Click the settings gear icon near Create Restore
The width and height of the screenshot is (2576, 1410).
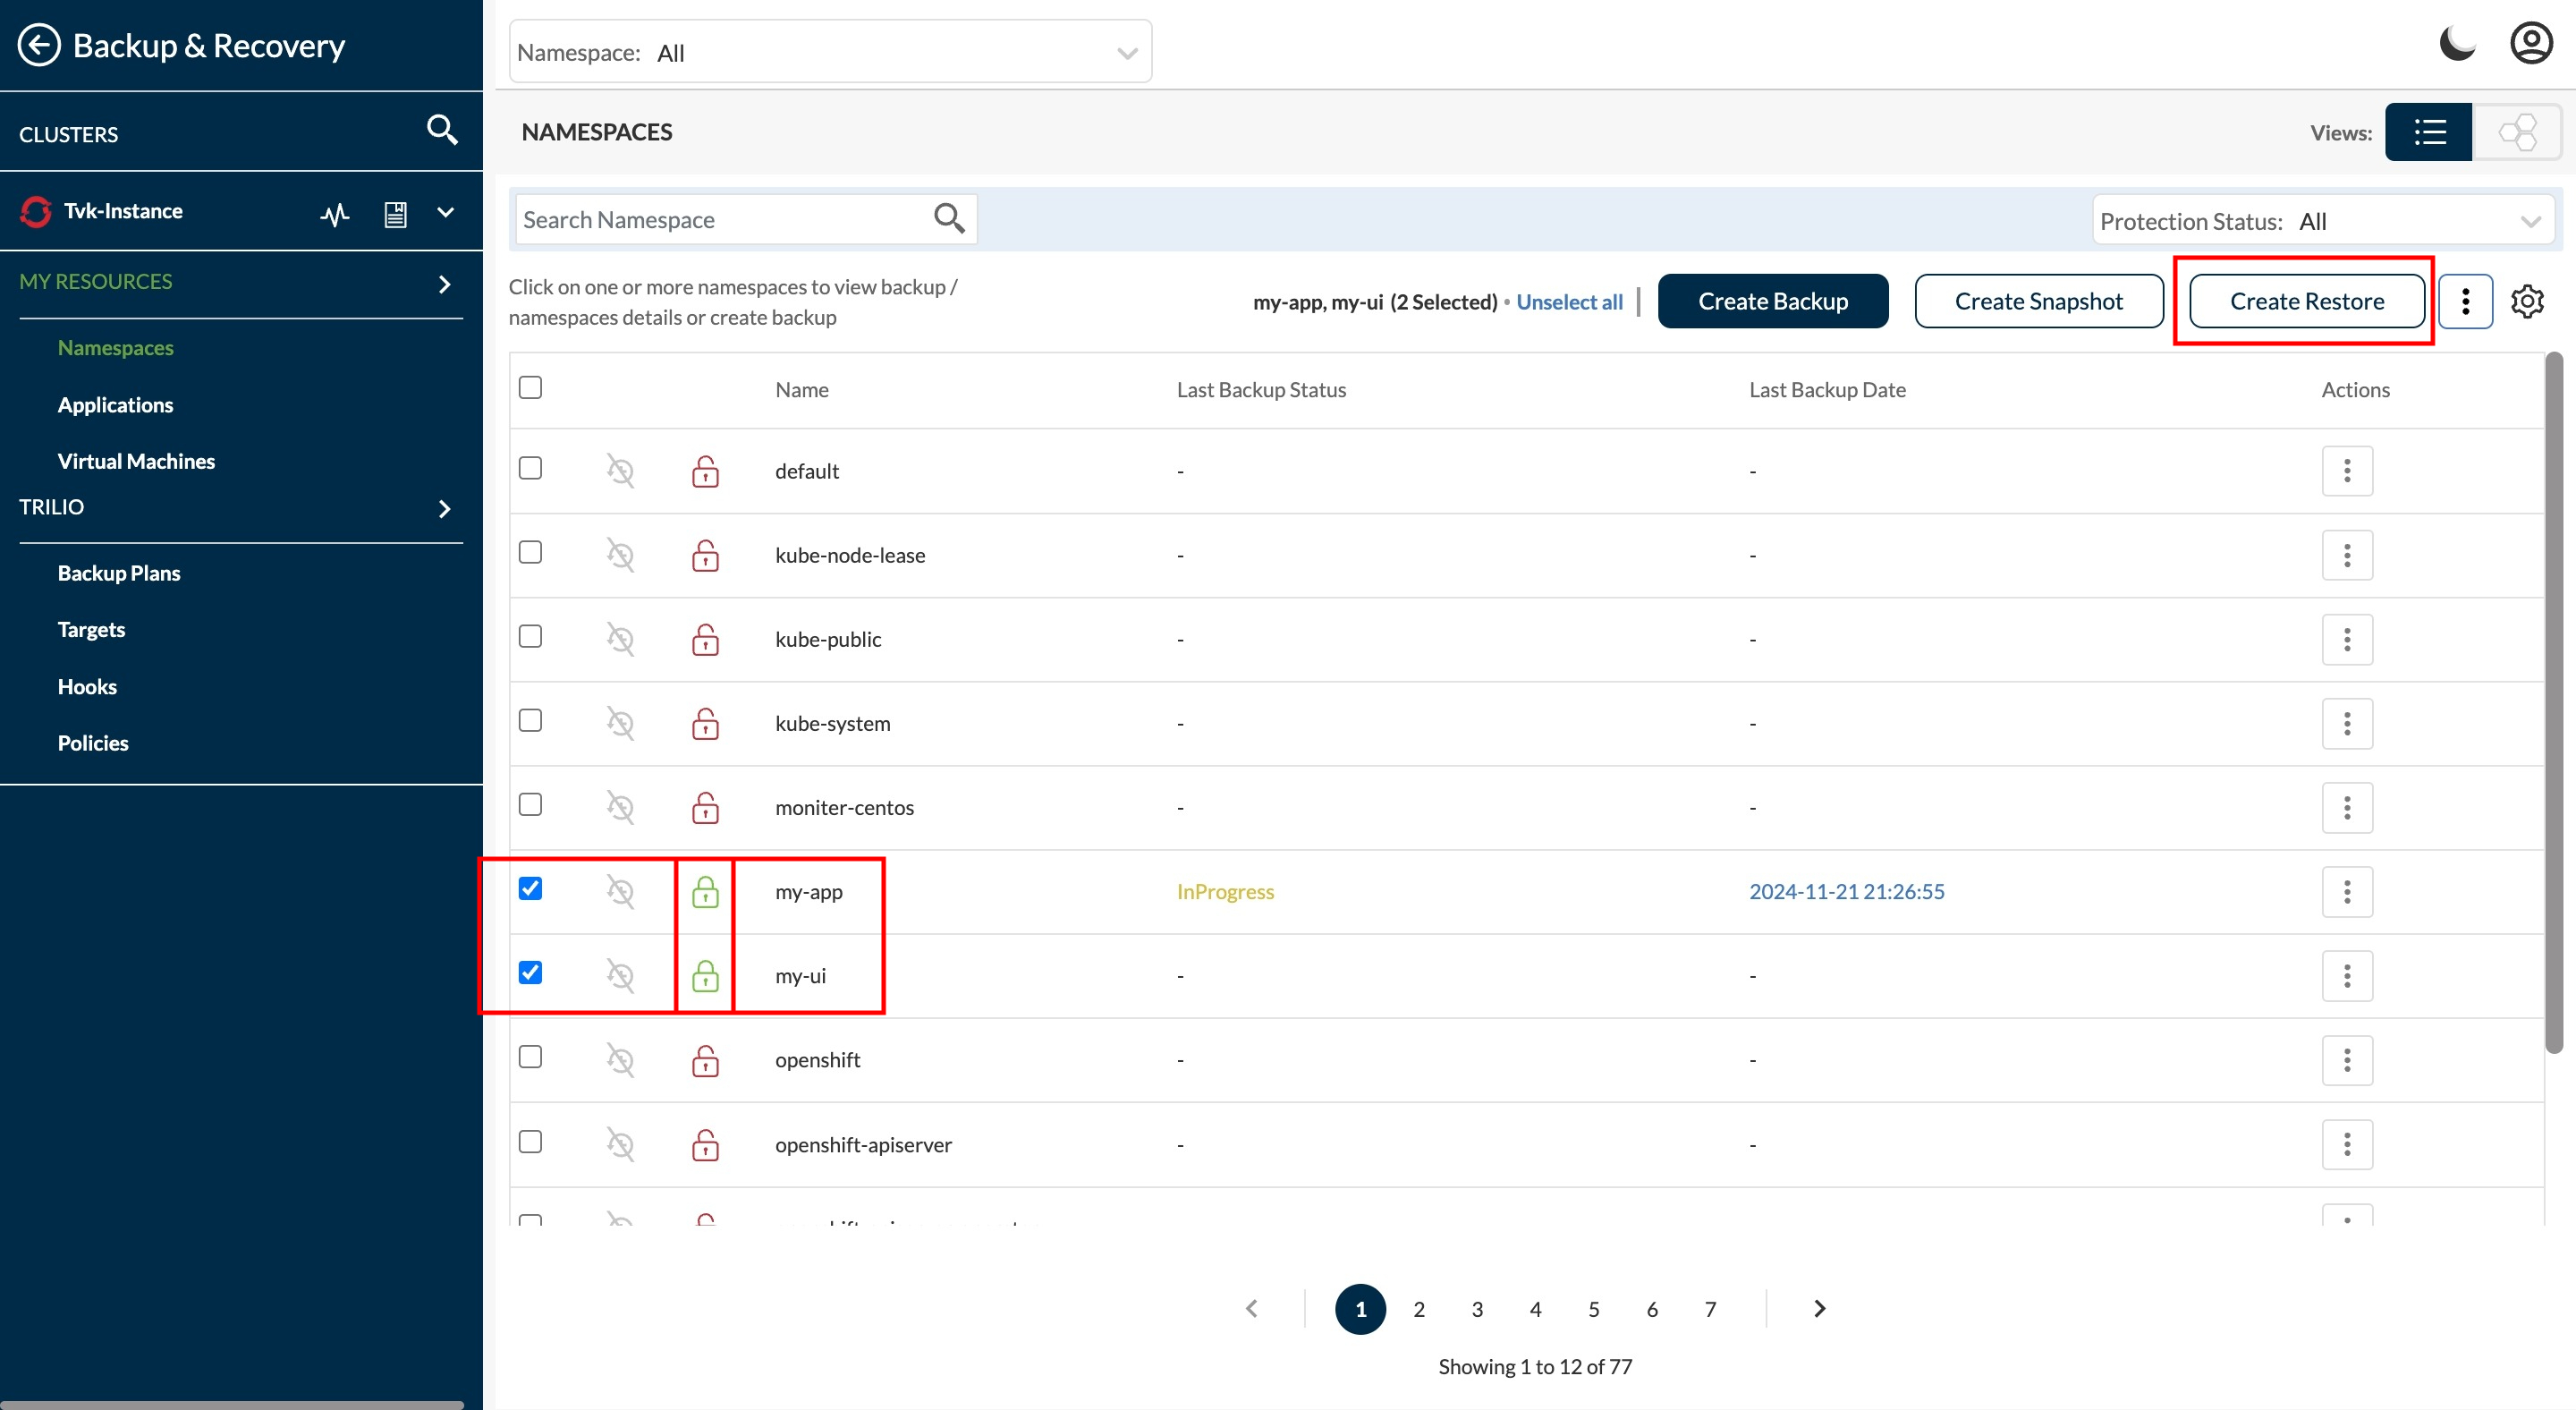point(2528,301)
